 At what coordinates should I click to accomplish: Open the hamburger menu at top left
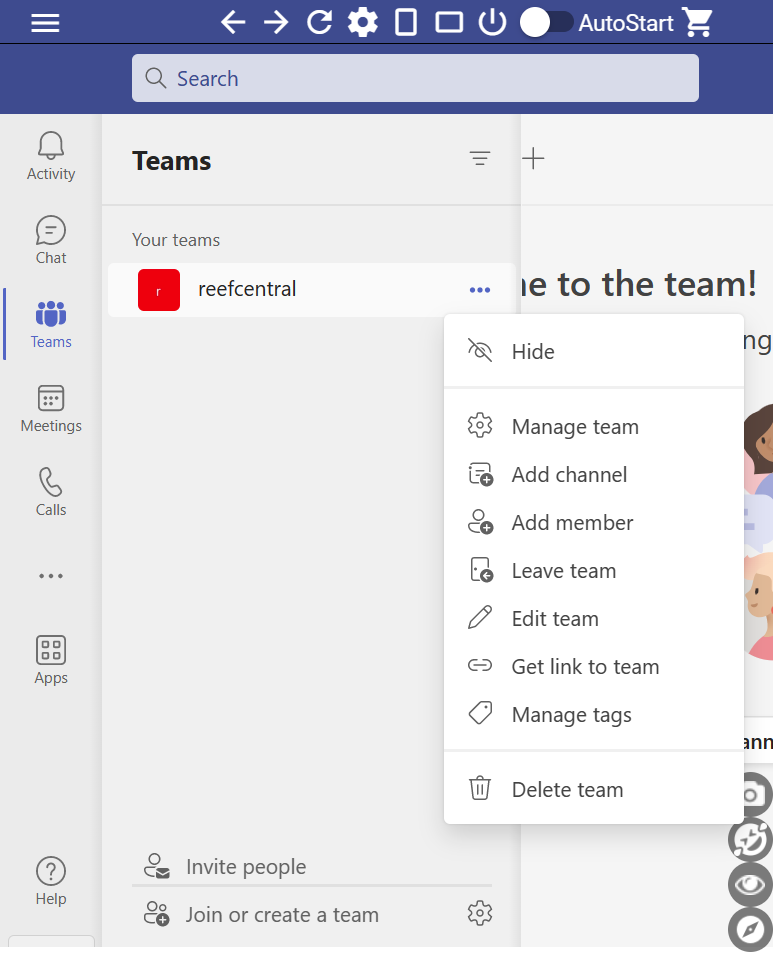pyautogui.click(x=45, y=22)
